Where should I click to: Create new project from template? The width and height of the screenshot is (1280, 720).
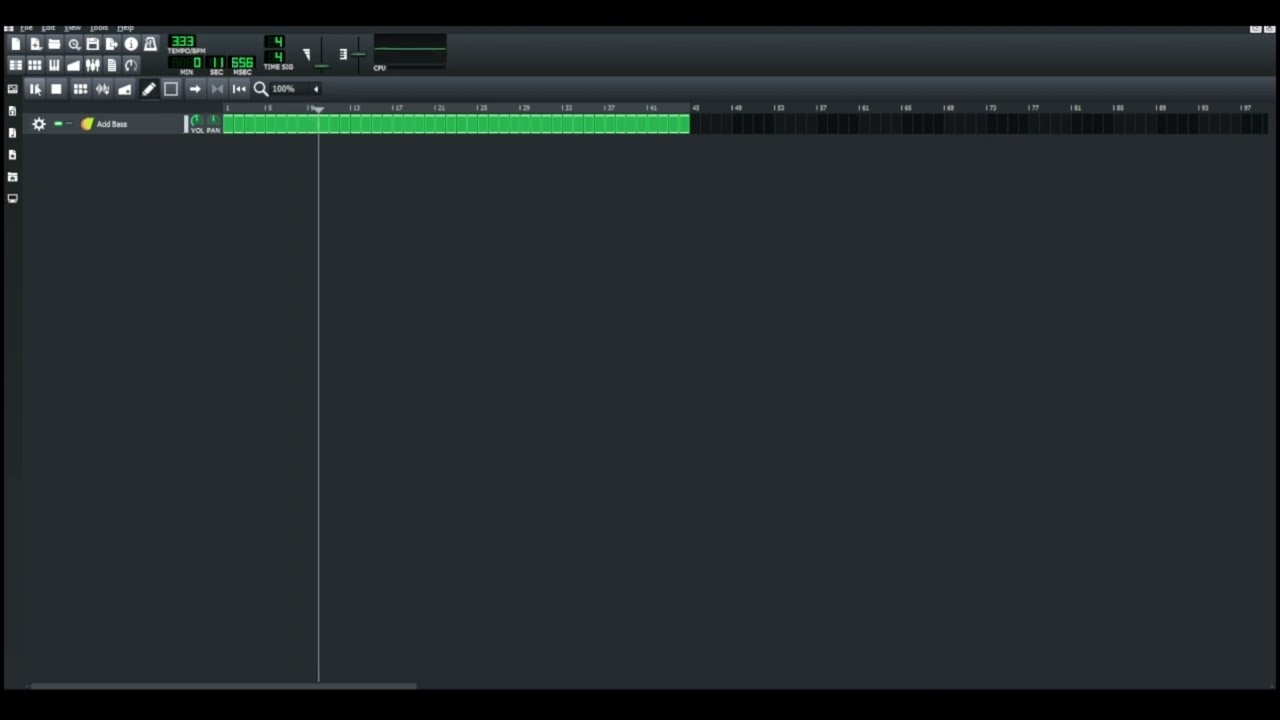point(35,44)
